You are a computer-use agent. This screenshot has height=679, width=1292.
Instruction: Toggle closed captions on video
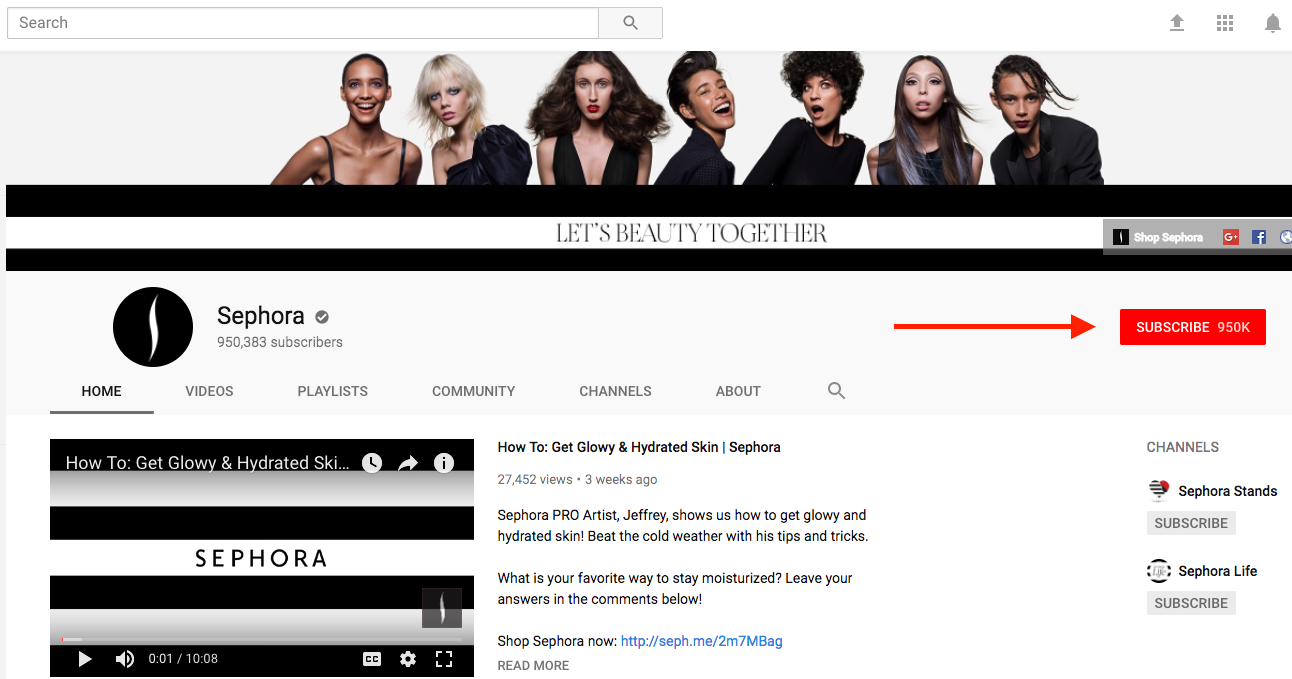coord(371,659)
